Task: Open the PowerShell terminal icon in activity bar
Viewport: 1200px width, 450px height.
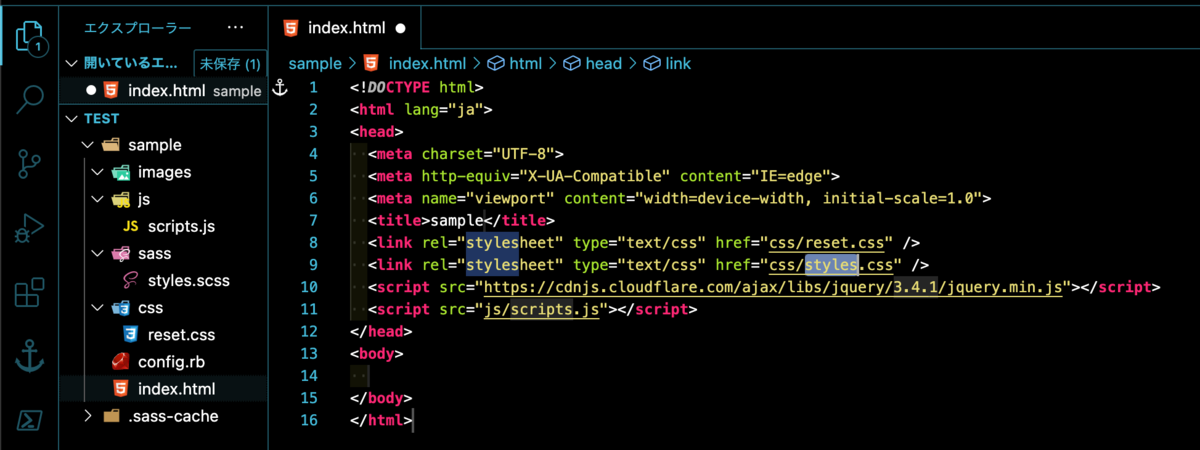Action: pyautogui.click(x=30, y=420)
